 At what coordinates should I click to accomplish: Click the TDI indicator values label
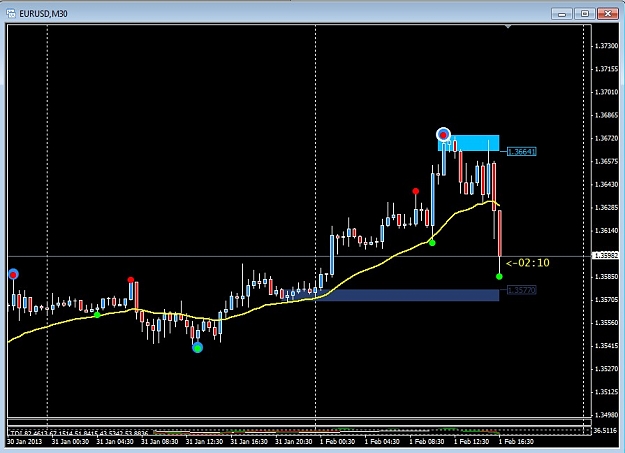coord(80,433)
